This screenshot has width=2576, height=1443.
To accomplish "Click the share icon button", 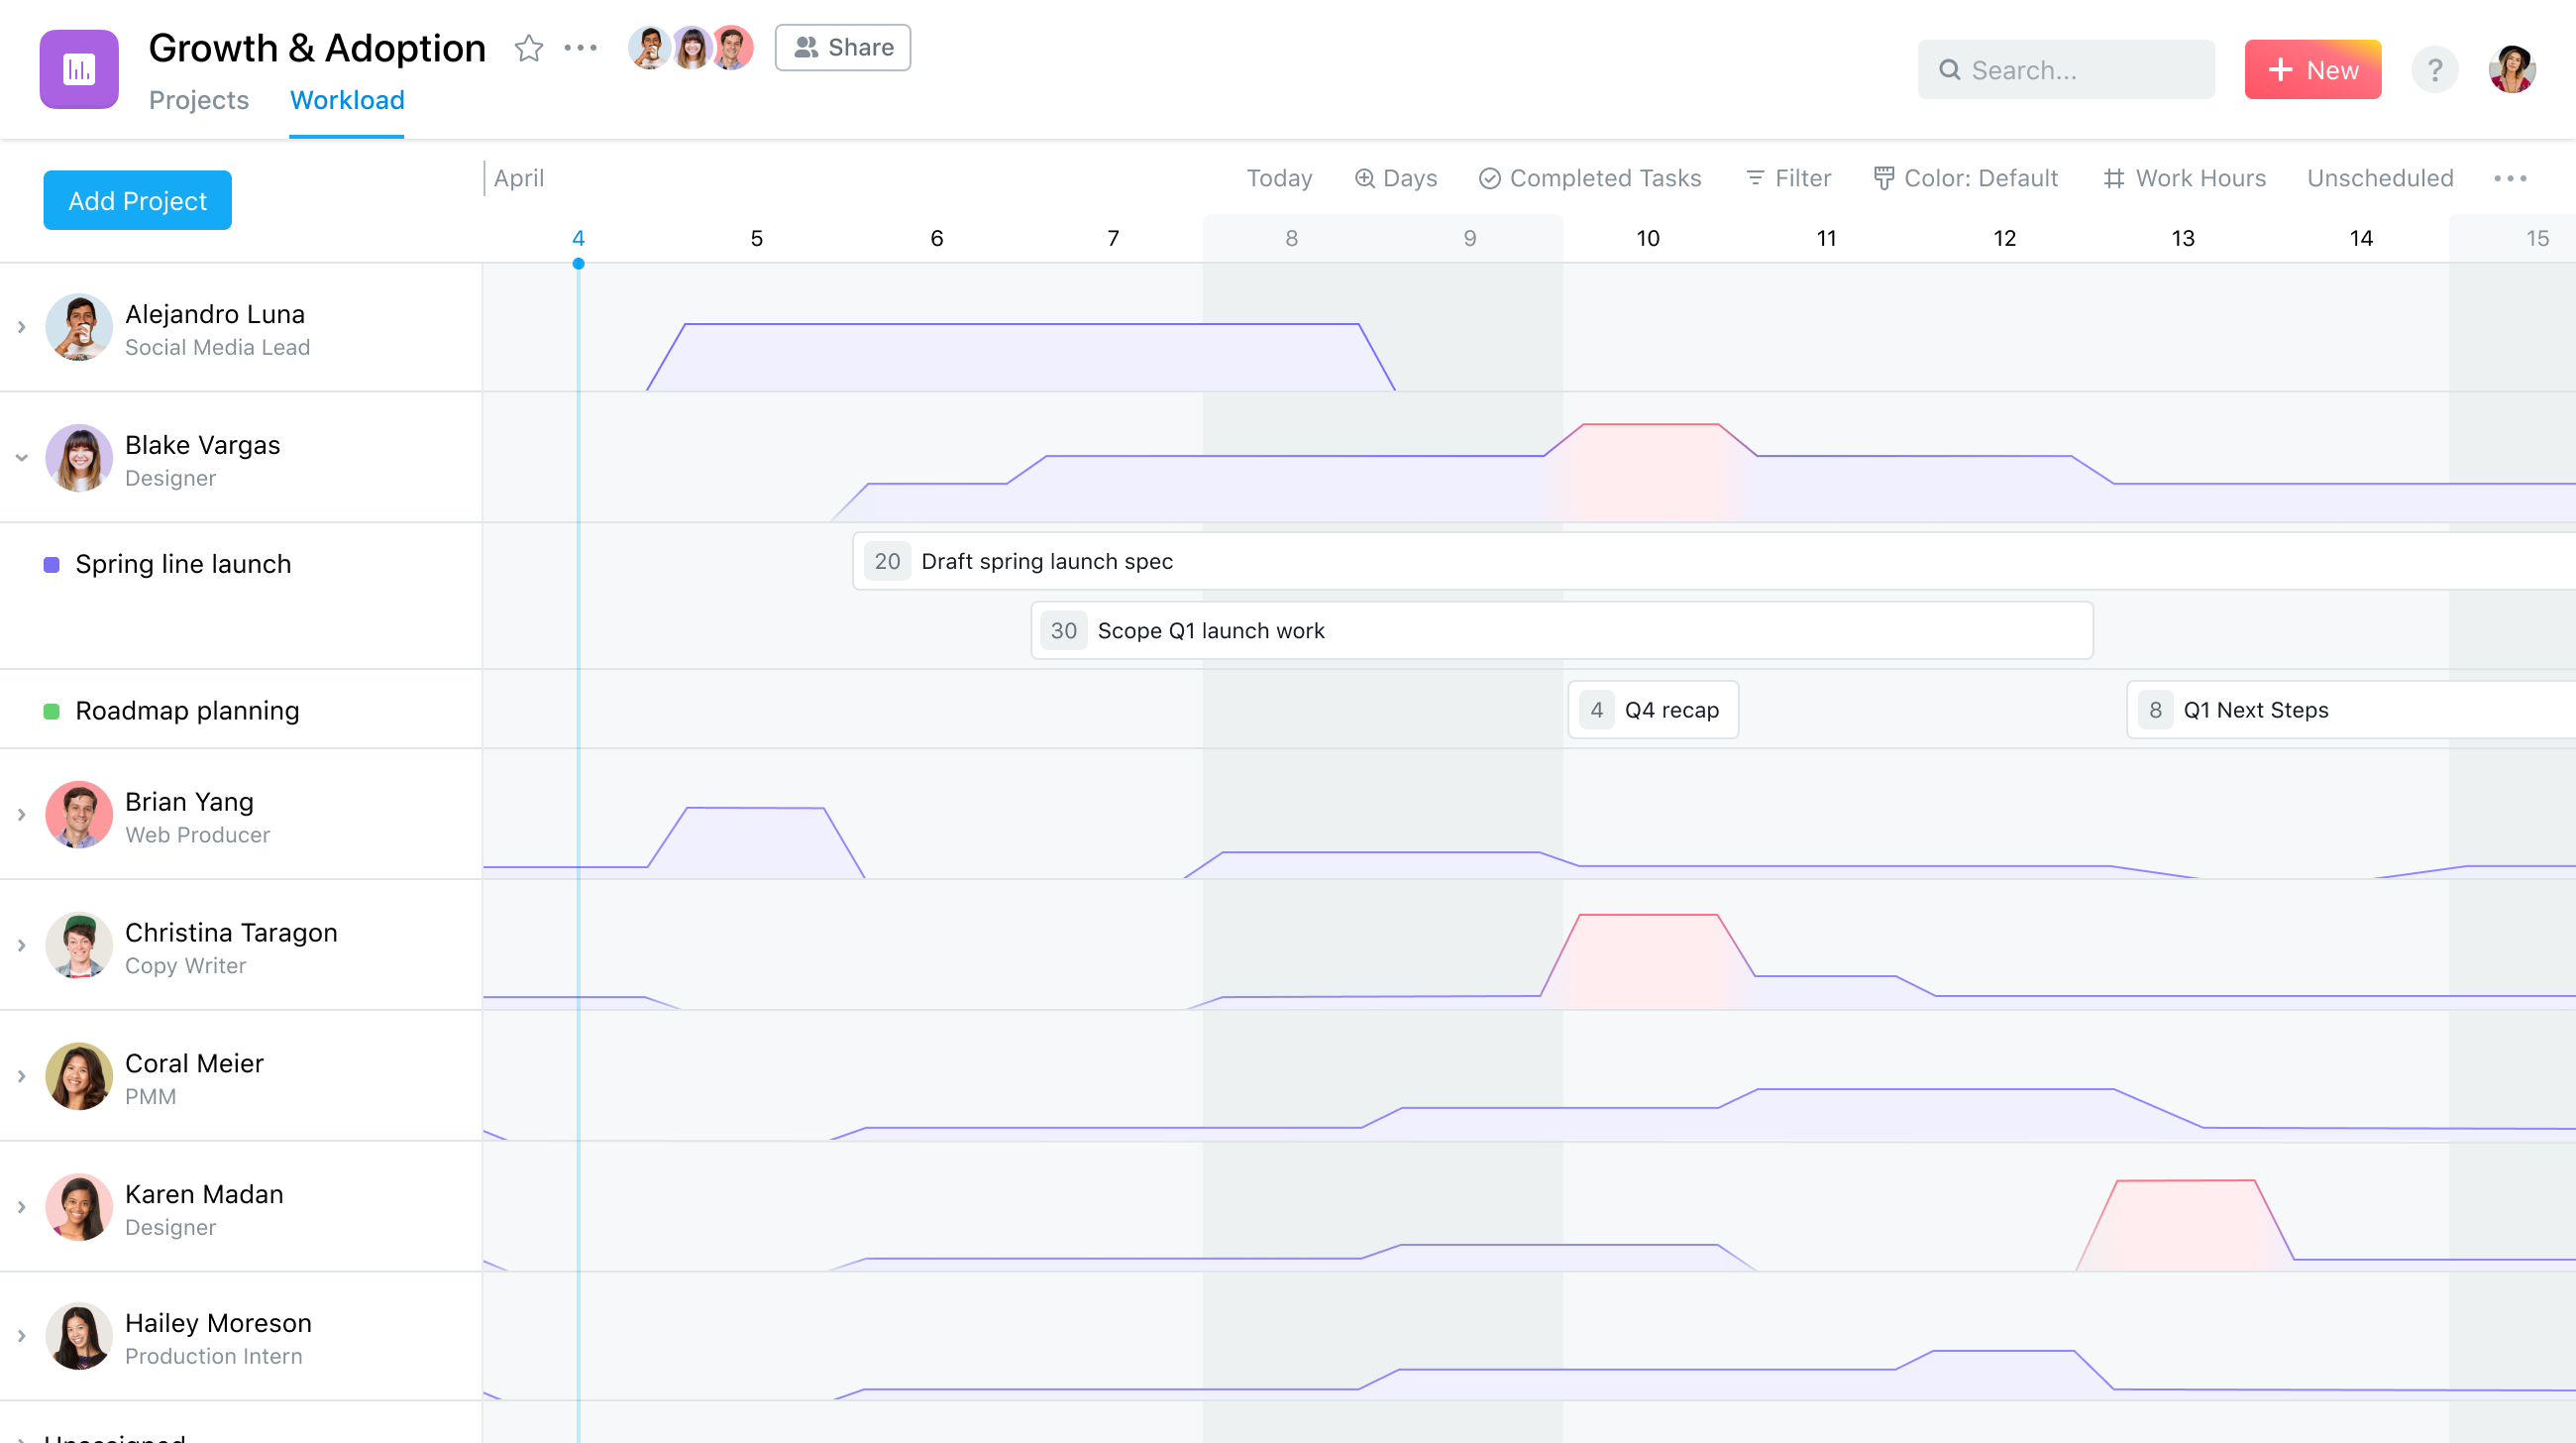I will click(840, 48).
